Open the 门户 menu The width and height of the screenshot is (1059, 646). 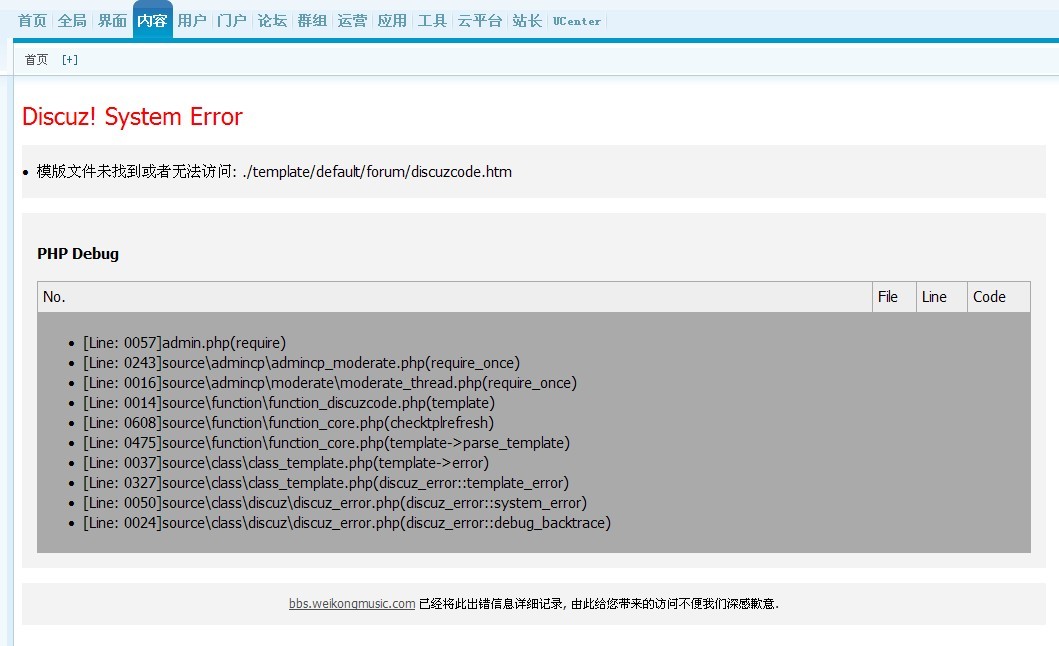point(232,21)
